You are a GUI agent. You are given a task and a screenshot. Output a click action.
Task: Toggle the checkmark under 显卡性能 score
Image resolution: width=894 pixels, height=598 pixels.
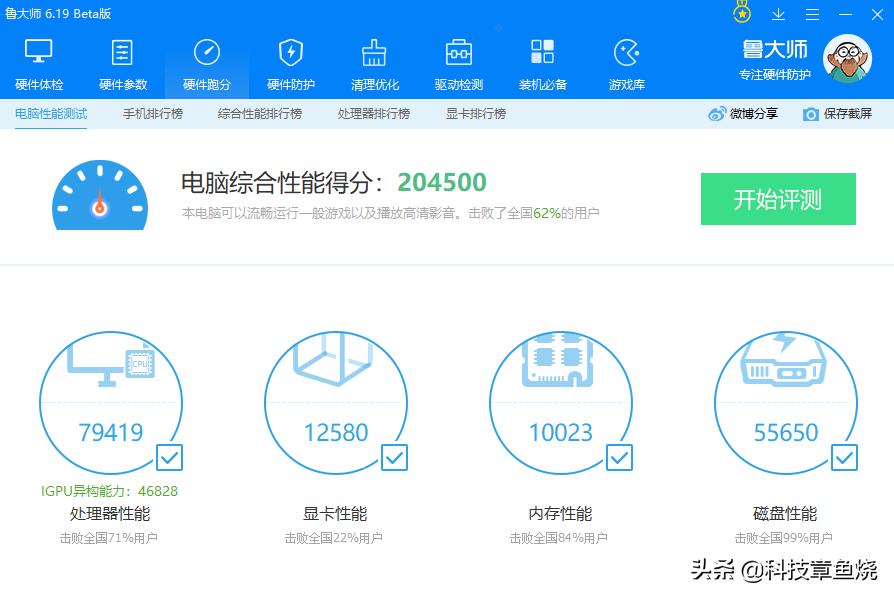pyautogui.click(x=394, y=458)
